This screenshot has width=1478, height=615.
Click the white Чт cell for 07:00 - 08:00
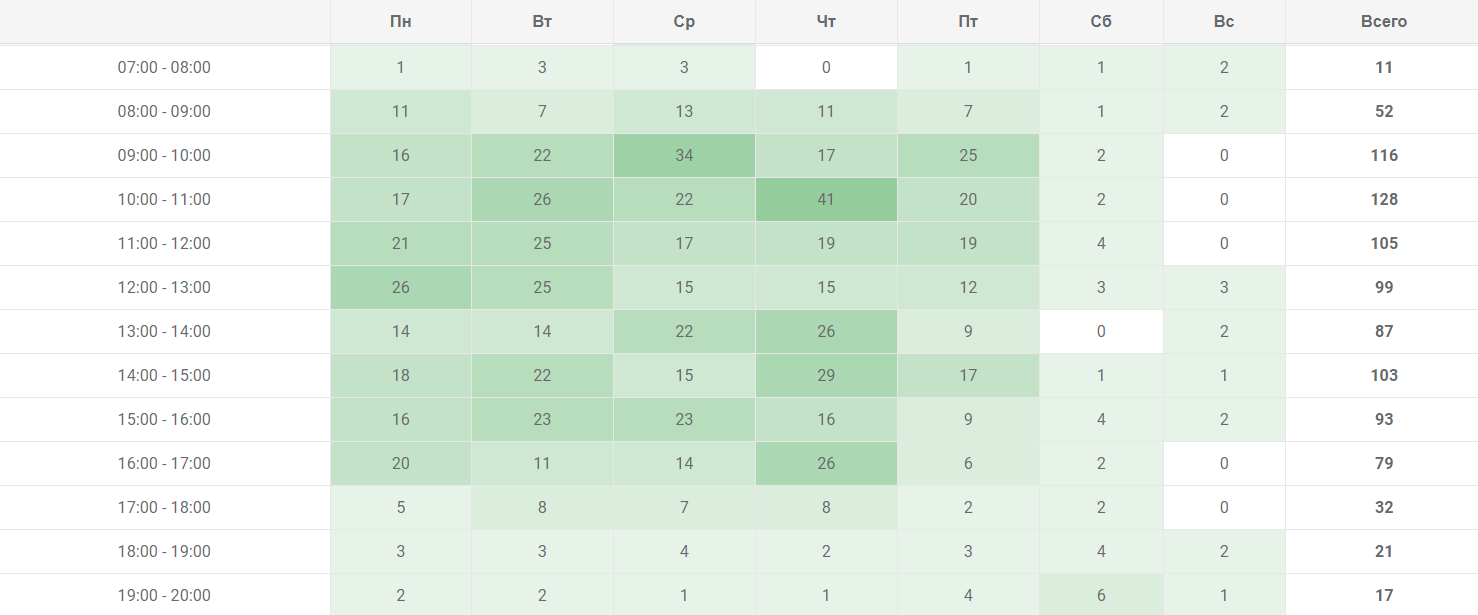pyautogui.click(x=826, y=68)
